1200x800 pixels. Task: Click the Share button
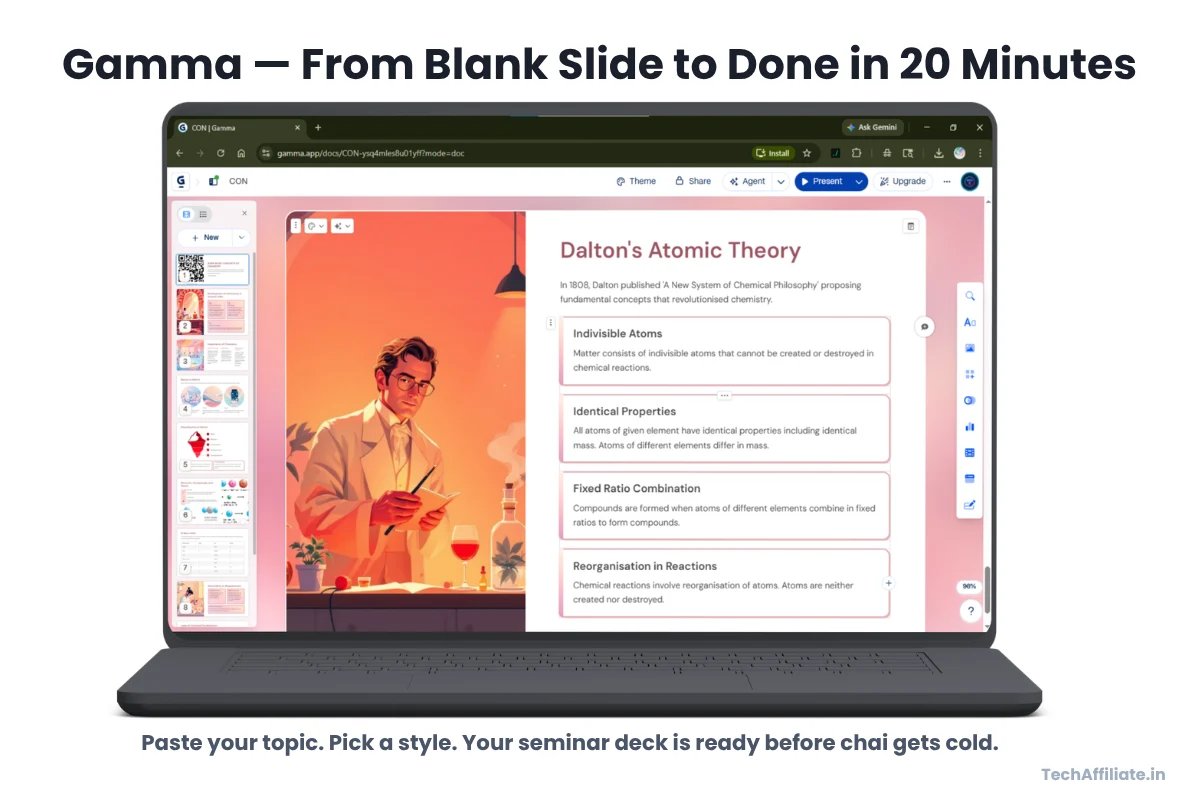[x=692, y=181]
